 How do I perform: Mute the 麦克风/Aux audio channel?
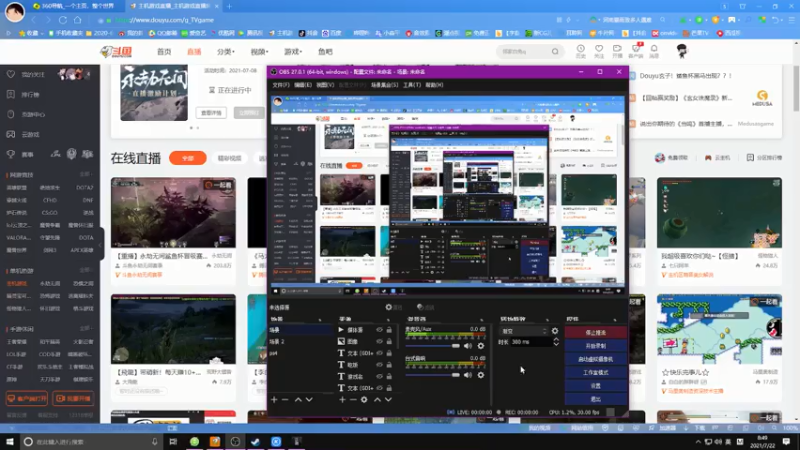(468, 346)
